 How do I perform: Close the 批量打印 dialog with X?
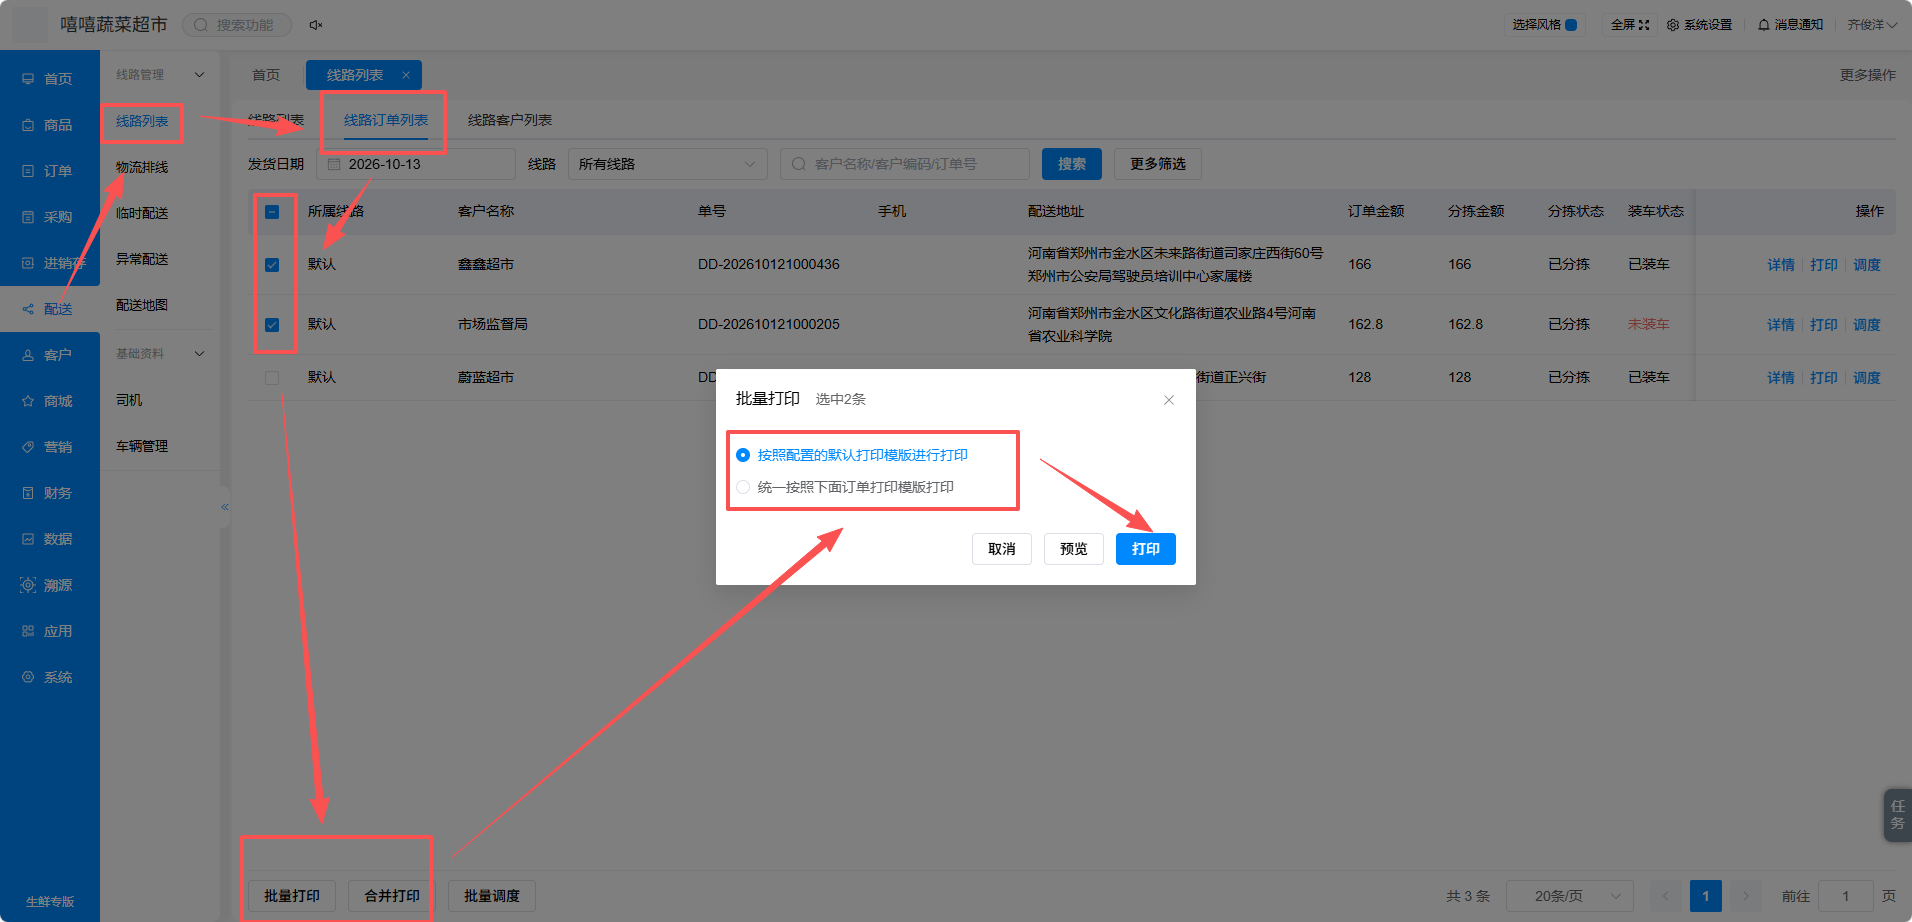pyautogui.click(x=1169, y=400)
